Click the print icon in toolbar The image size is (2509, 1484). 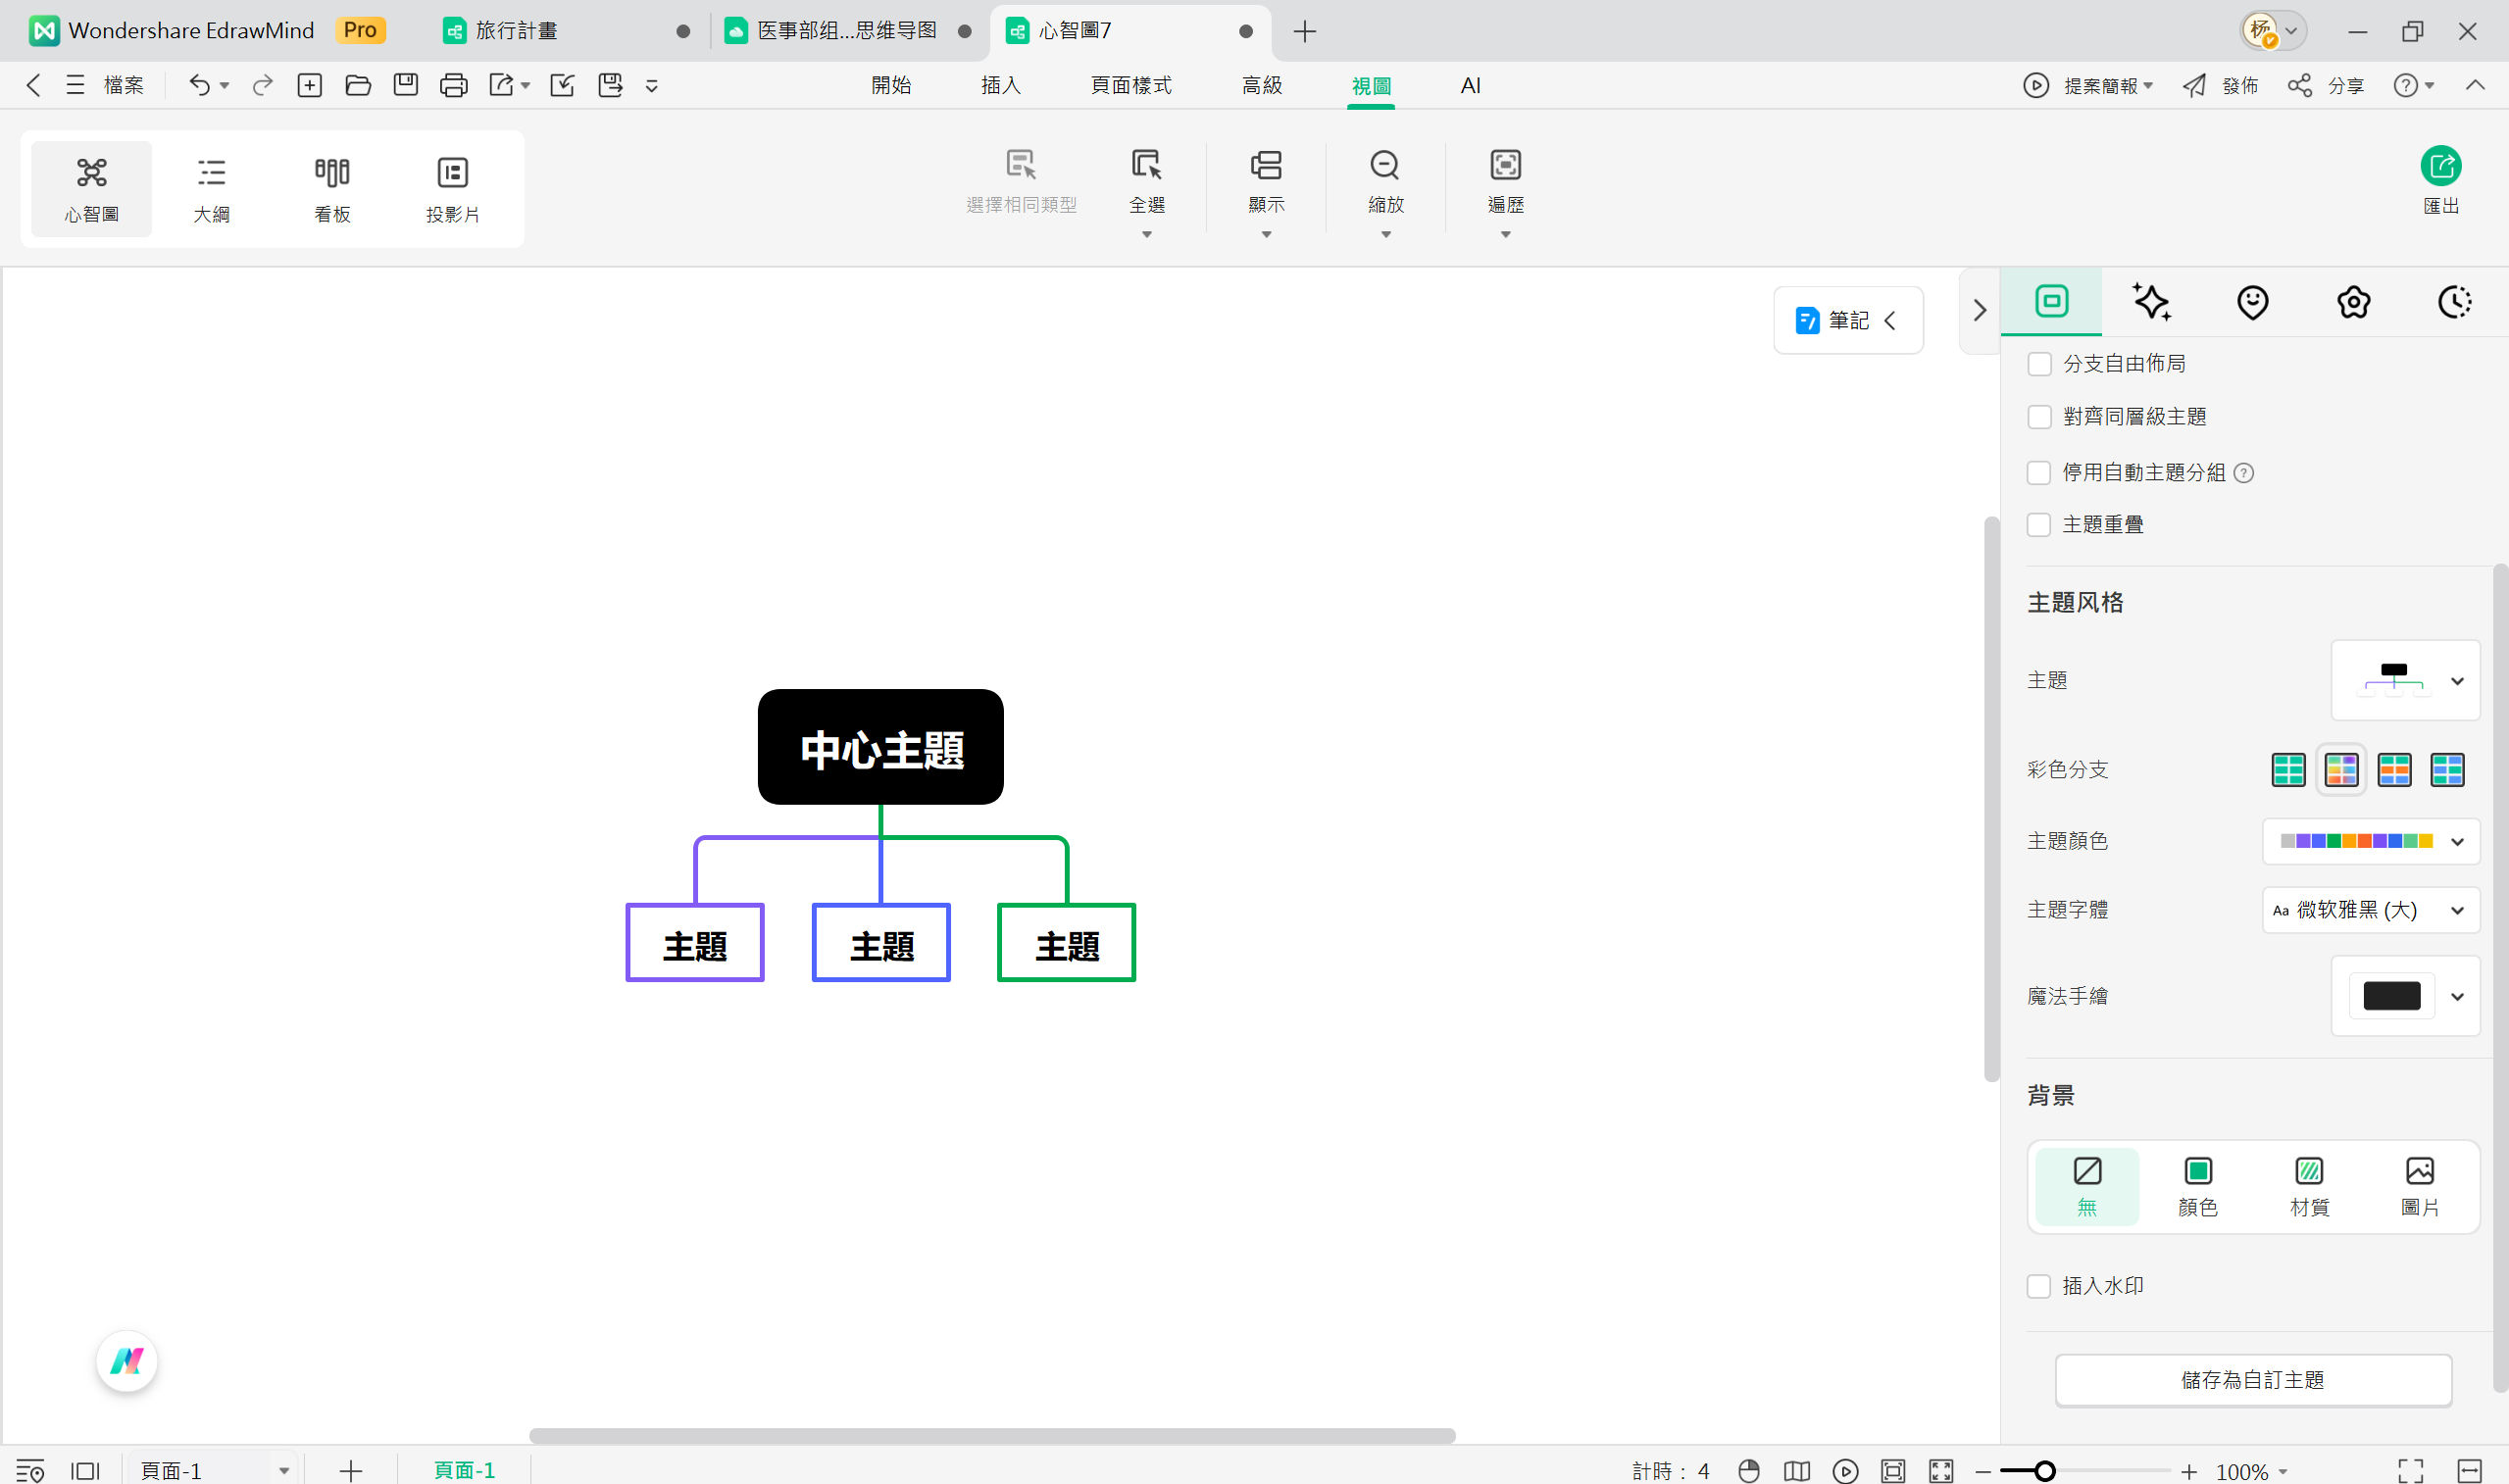(453, 86)
